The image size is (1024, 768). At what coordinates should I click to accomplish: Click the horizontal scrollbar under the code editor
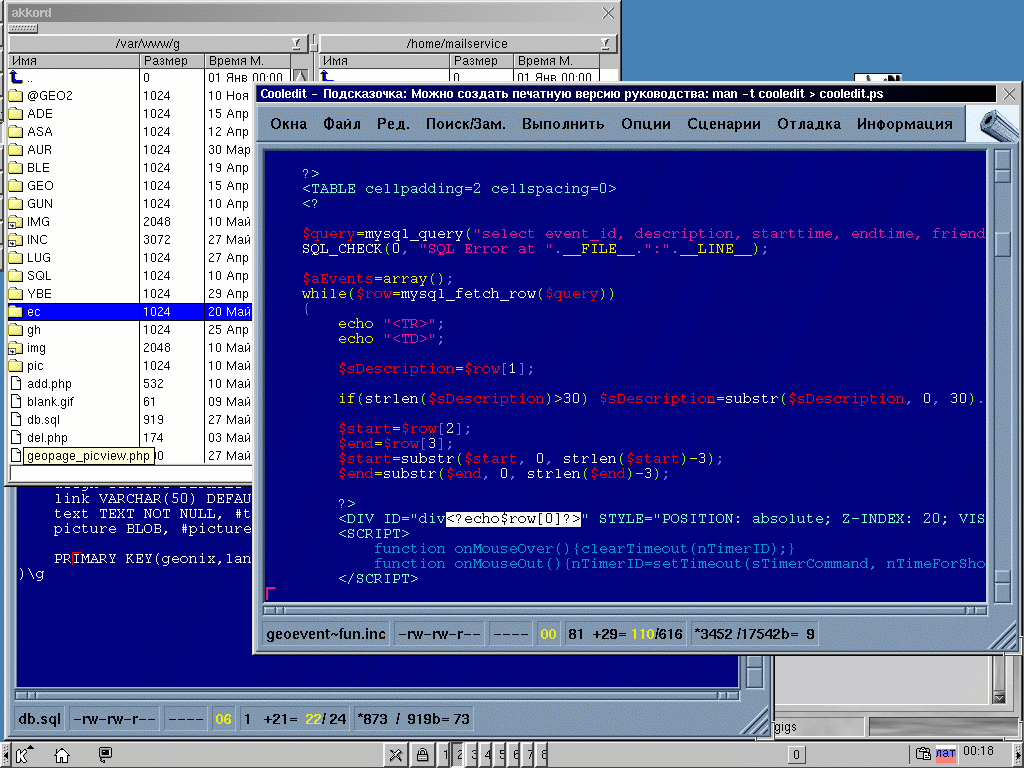click(x=620, y=610)
